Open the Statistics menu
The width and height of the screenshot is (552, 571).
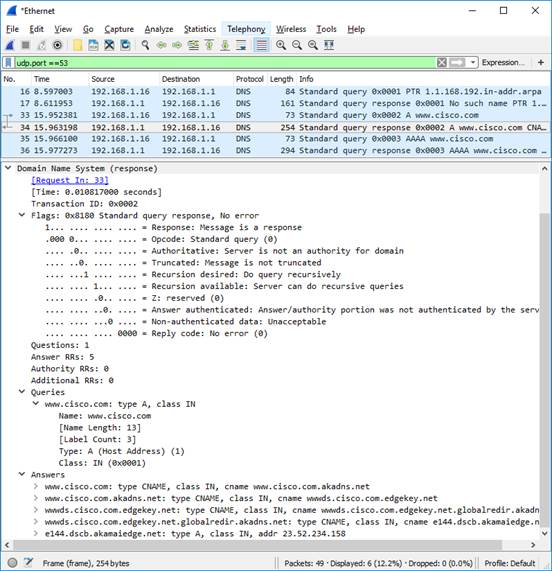coord(200,29)
